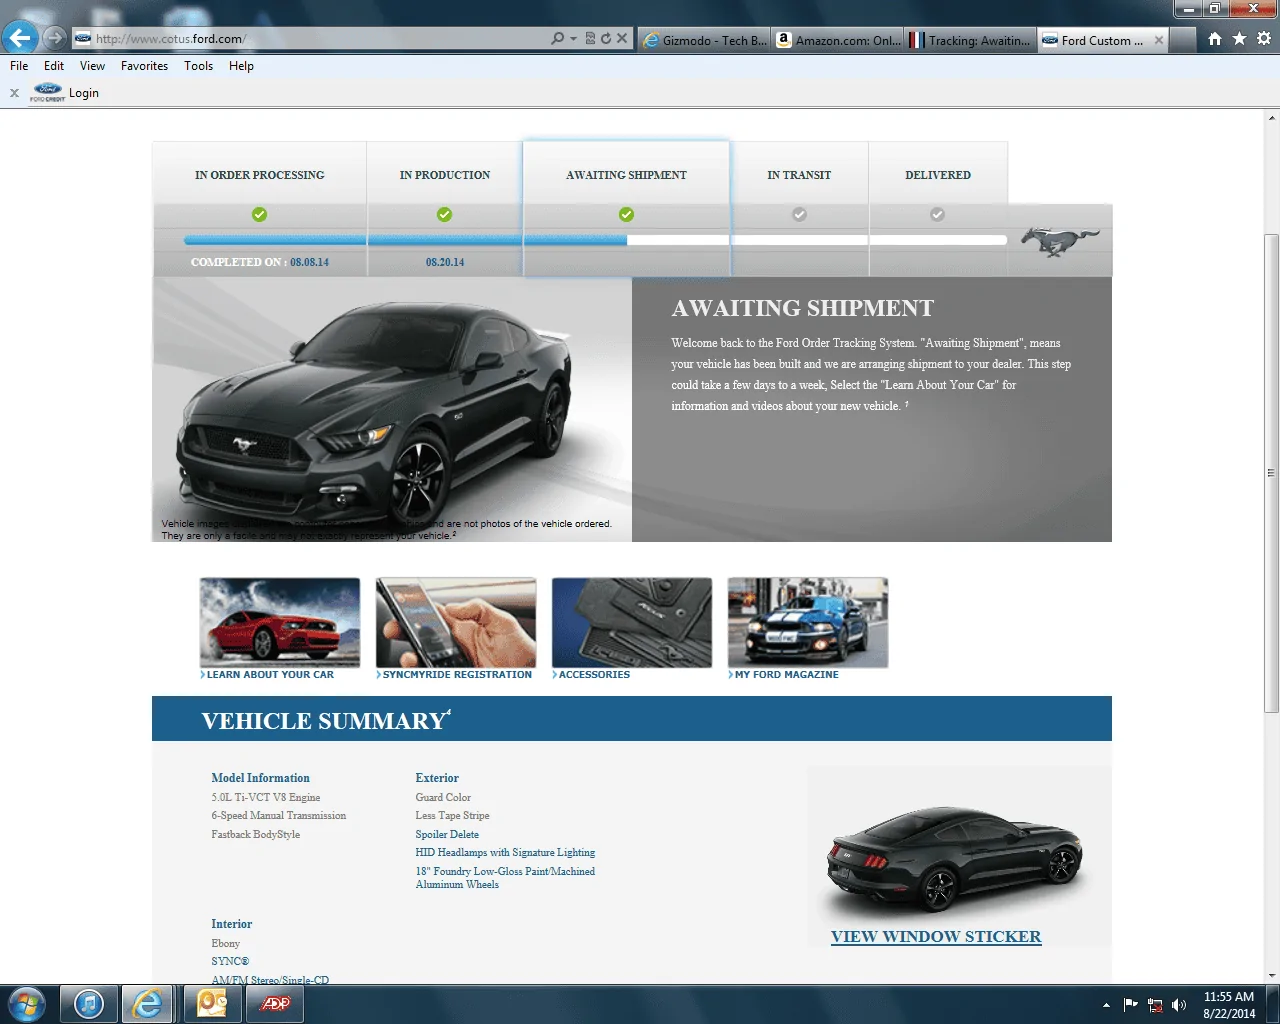Click gray checkmark under Delivered
1280x1024 pixels.
point(937,214)
